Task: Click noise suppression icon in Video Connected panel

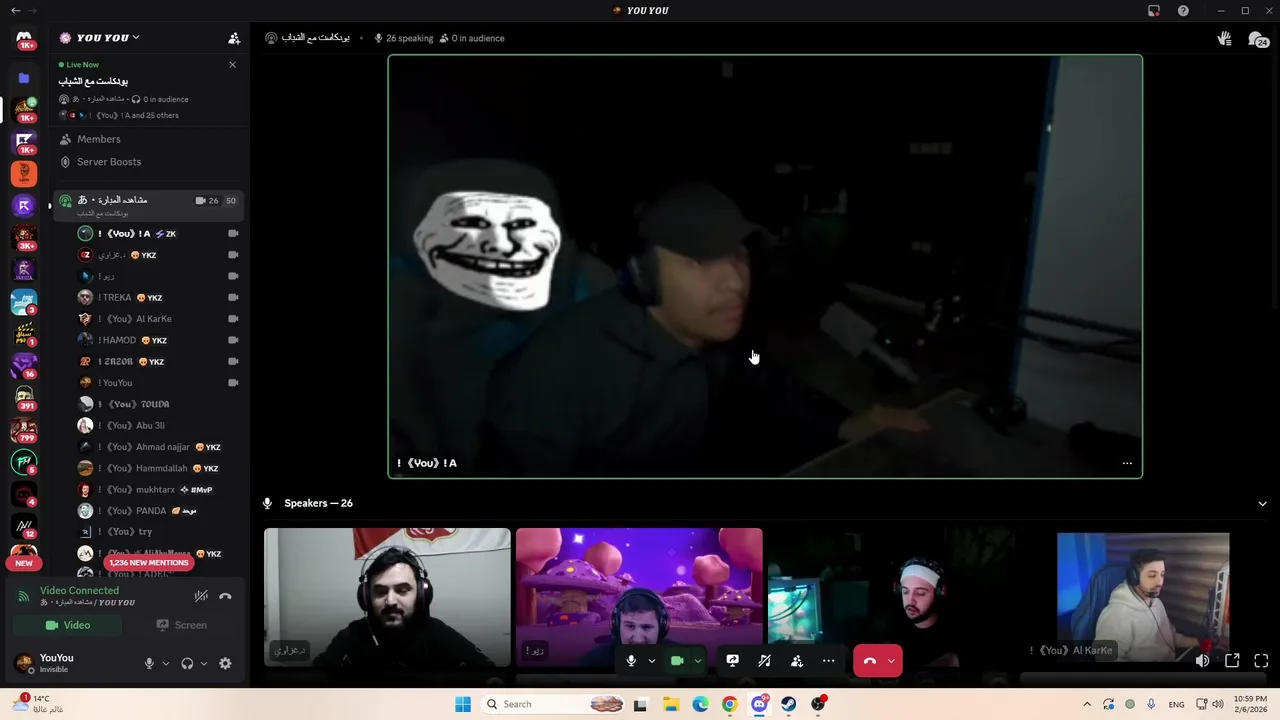Action: [x=201, y=596]
